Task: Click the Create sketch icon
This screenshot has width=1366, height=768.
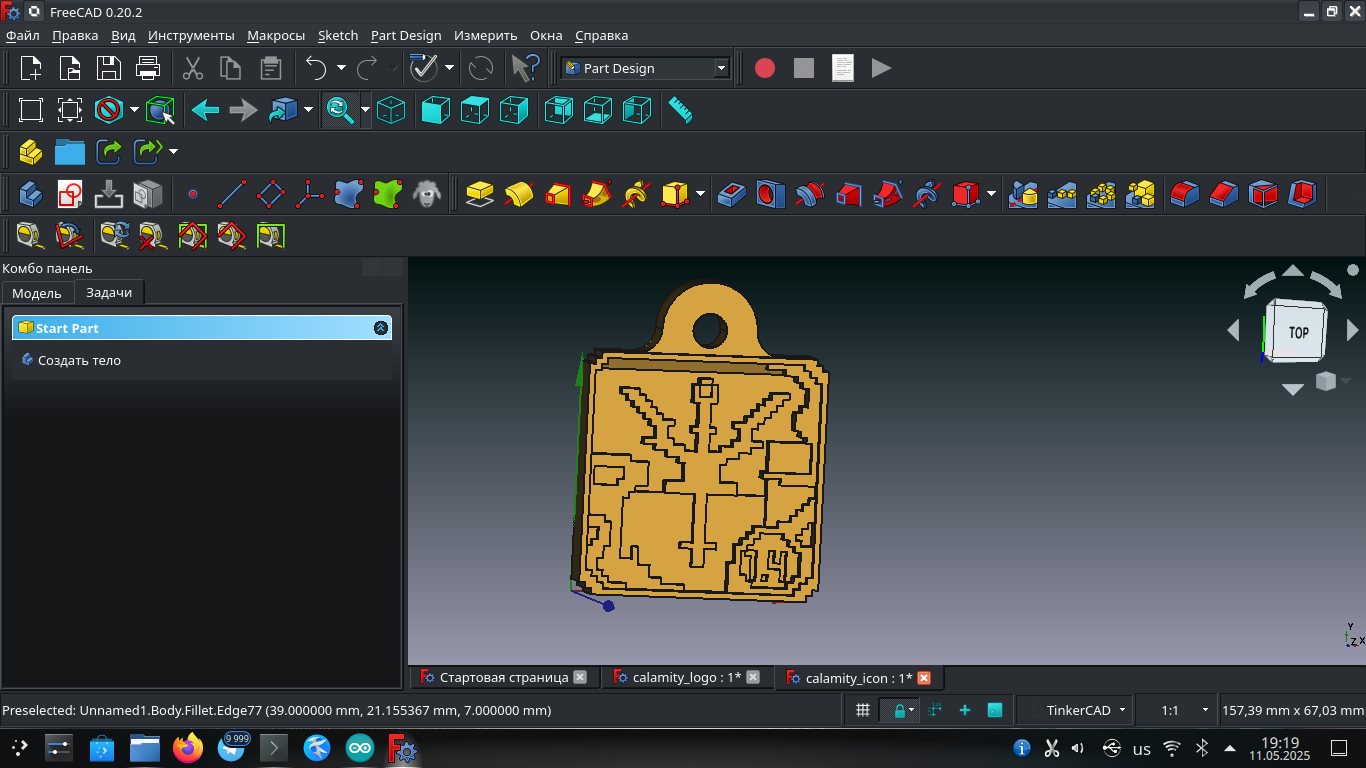Action: (x=70, y=193)
